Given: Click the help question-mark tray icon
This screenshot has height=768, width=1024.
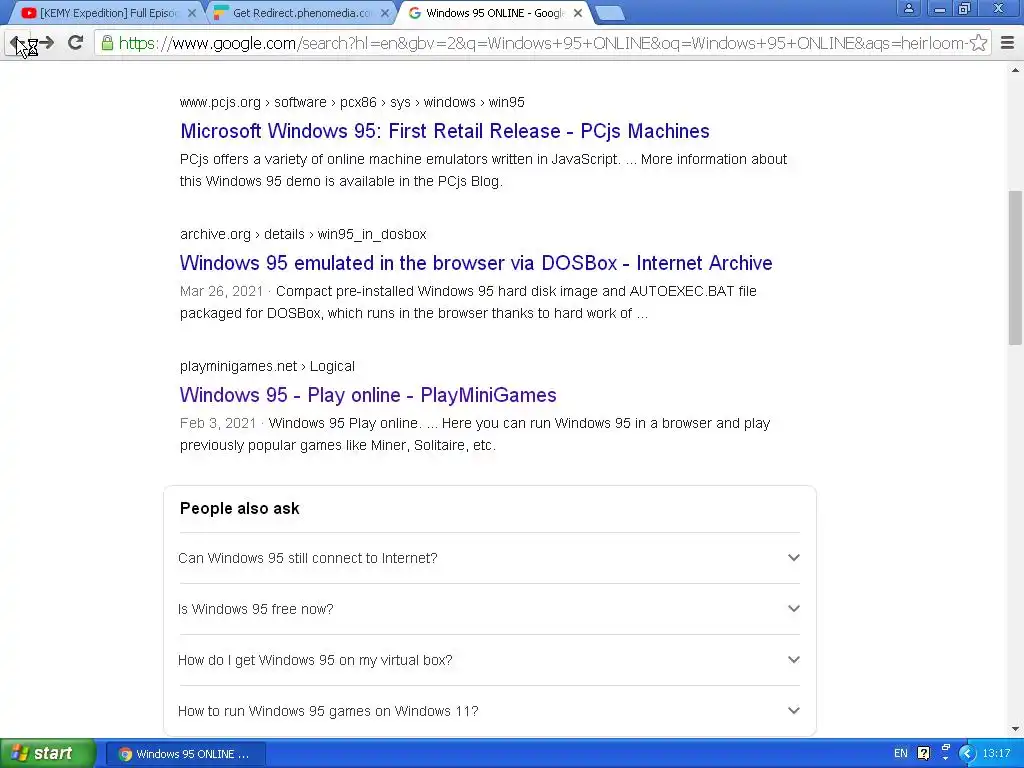Looking at the screenshot, I should coord(923,753).
